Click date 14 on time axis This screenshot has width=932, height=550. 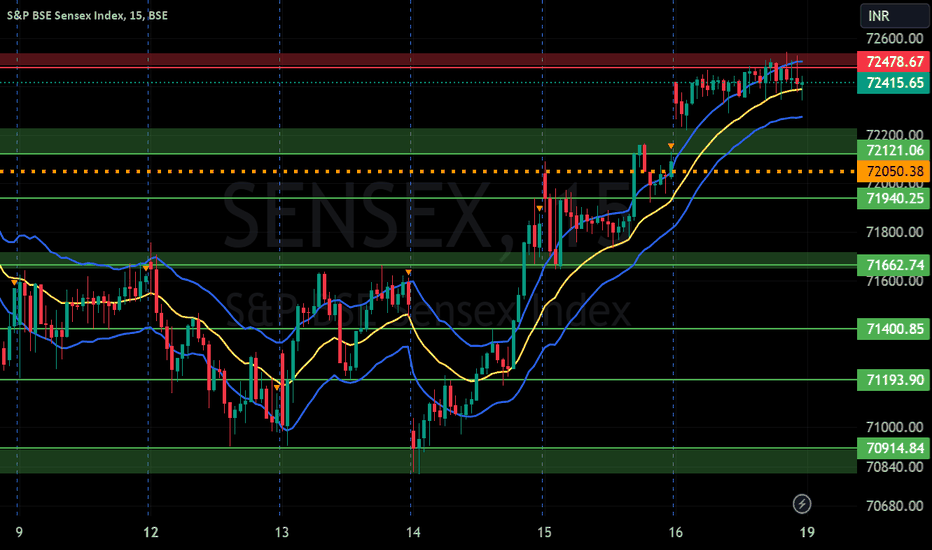413,532
